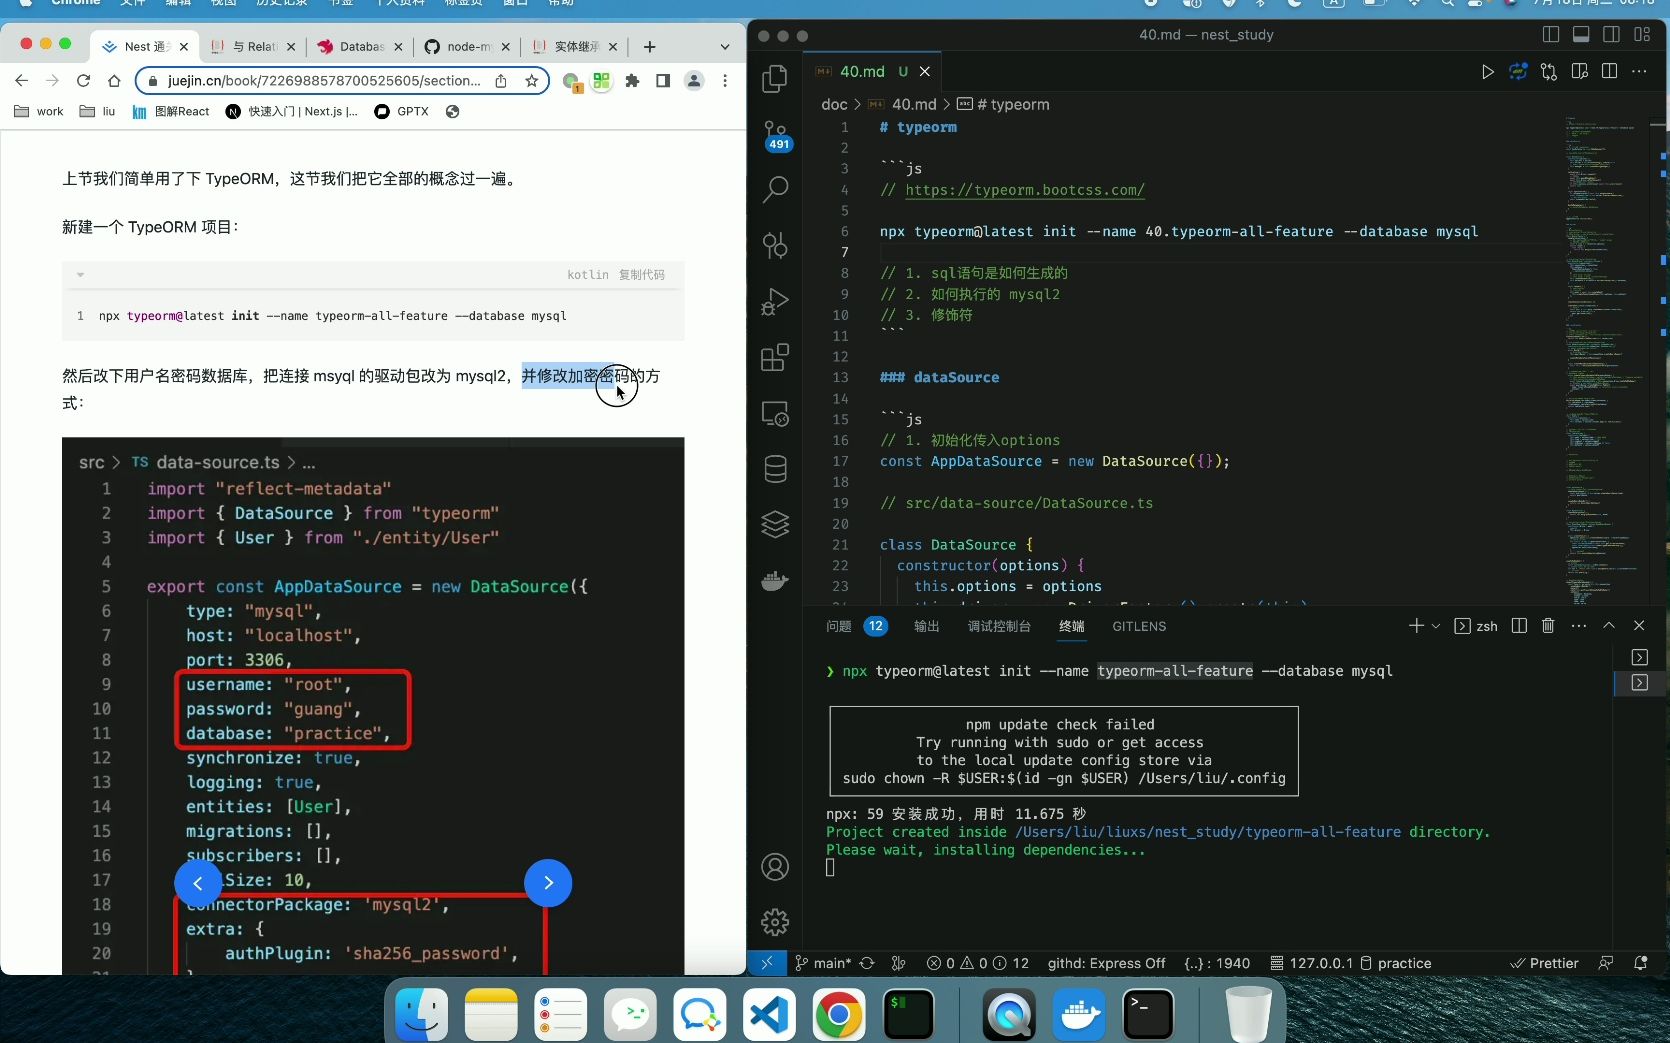This screenshot has width=1670, height=1043.
Task: Open Source Control view with 491 badge
Action: [x=776, y=134]
